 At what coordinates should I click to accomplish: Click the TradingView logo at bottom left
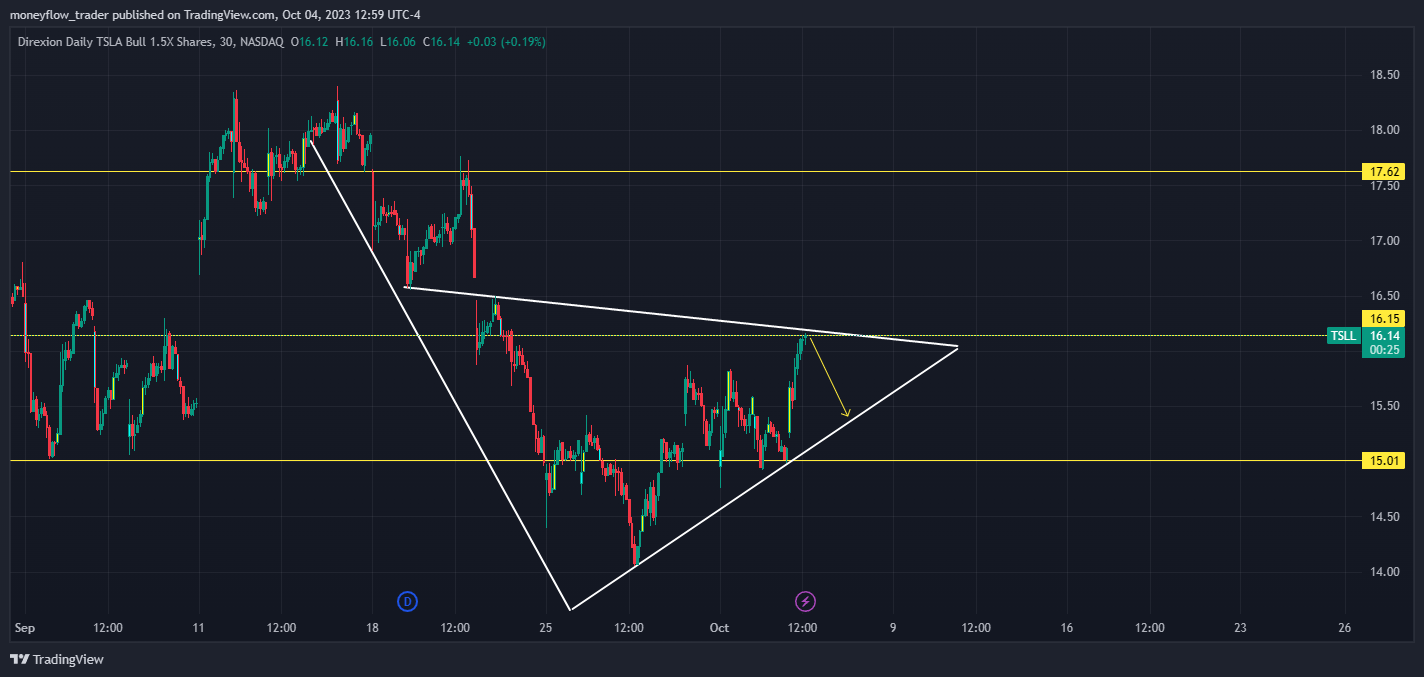coord(57,659)
